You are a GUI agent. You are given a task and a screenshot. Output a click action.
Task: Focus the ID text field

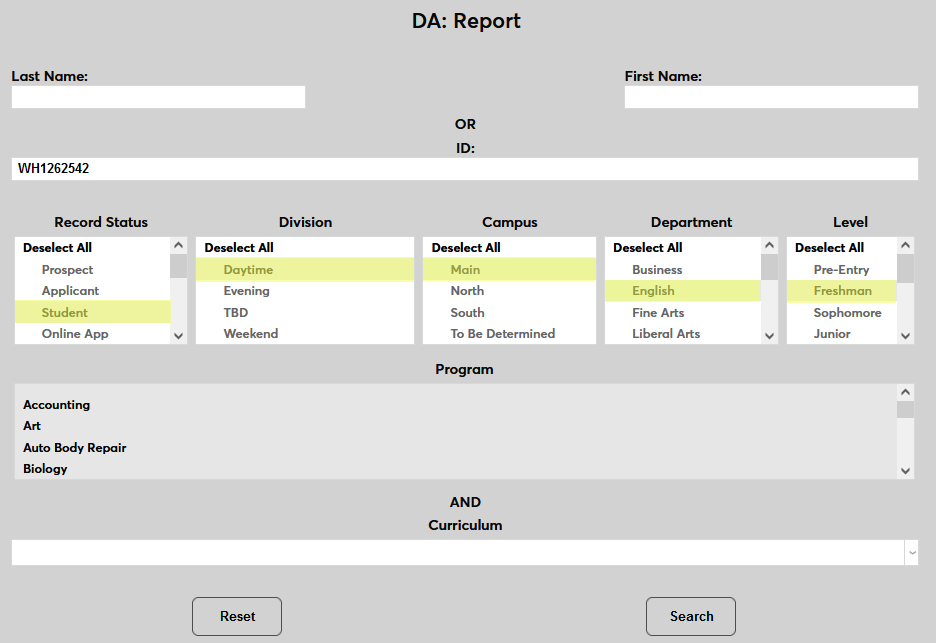[465, 169]
